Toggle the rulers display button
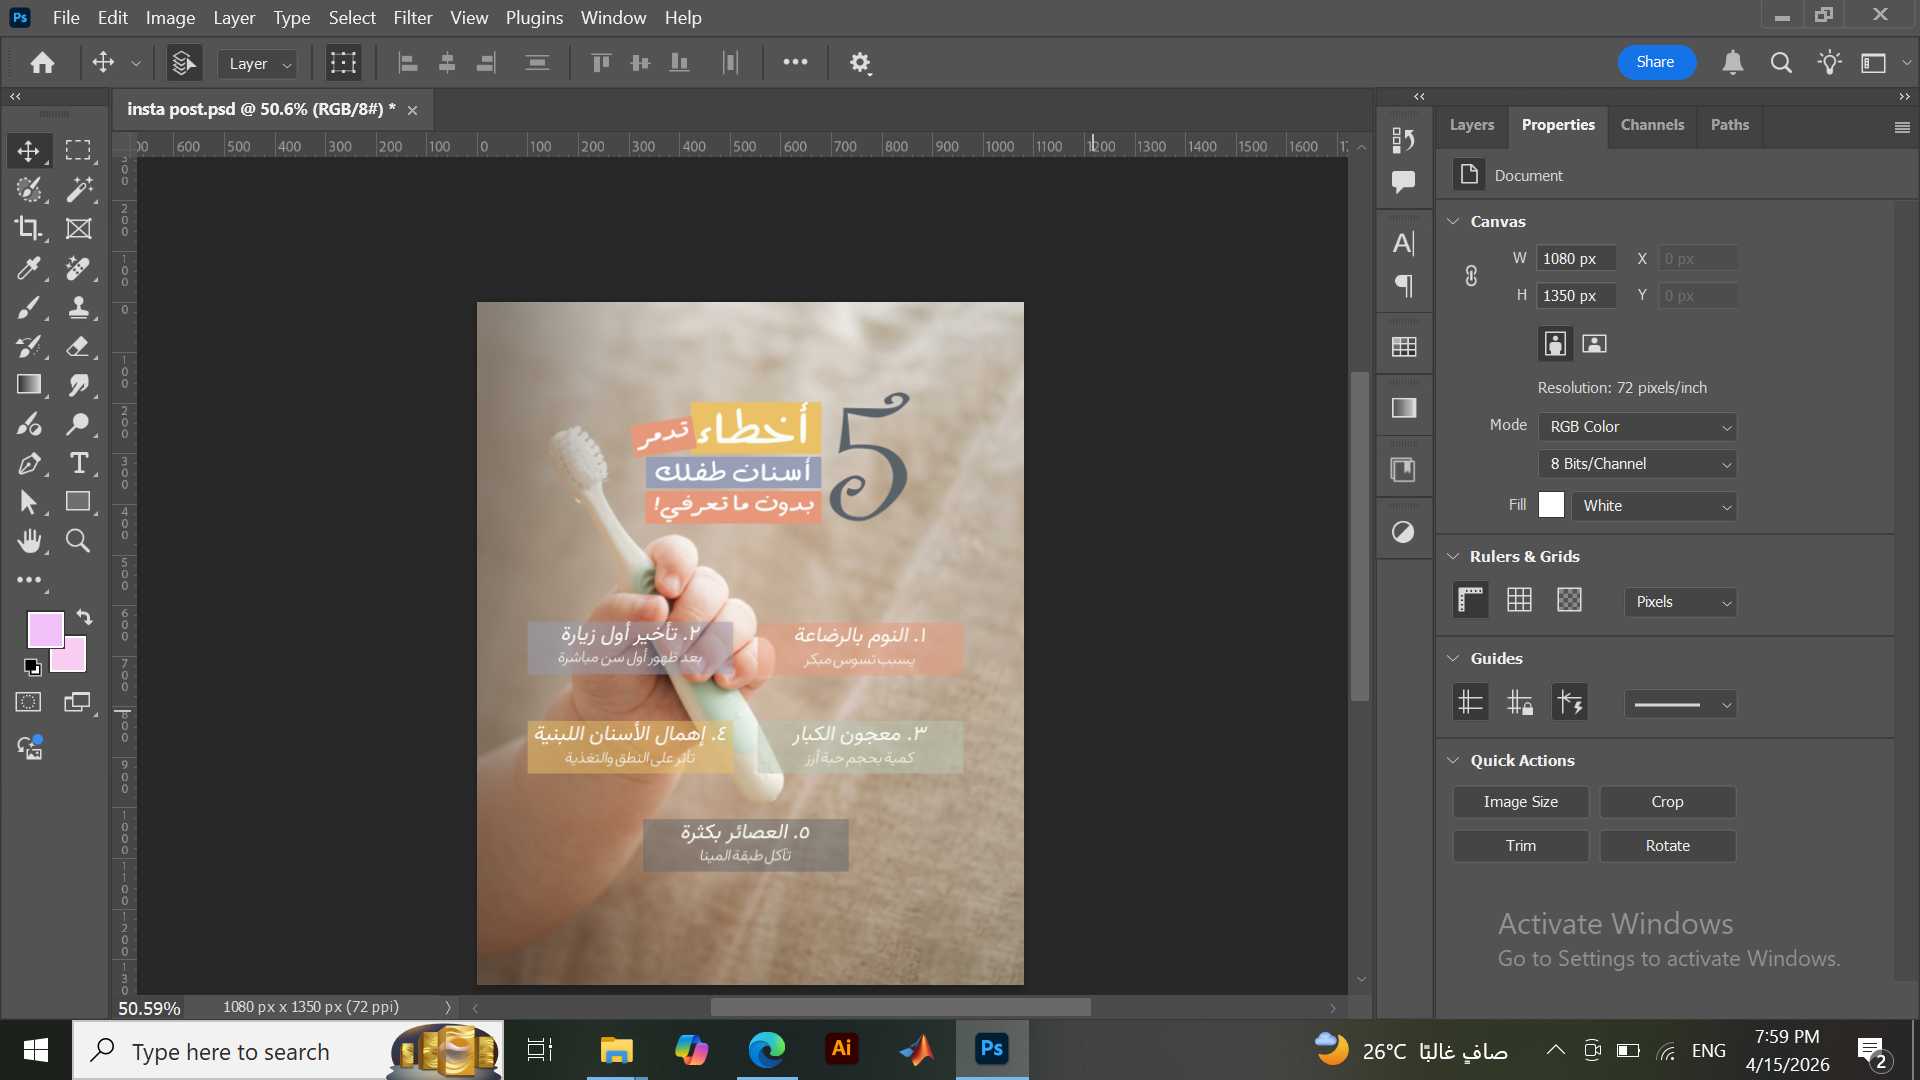The height and width of the screenshot is (1080, 1920). tap(1470, 600)
